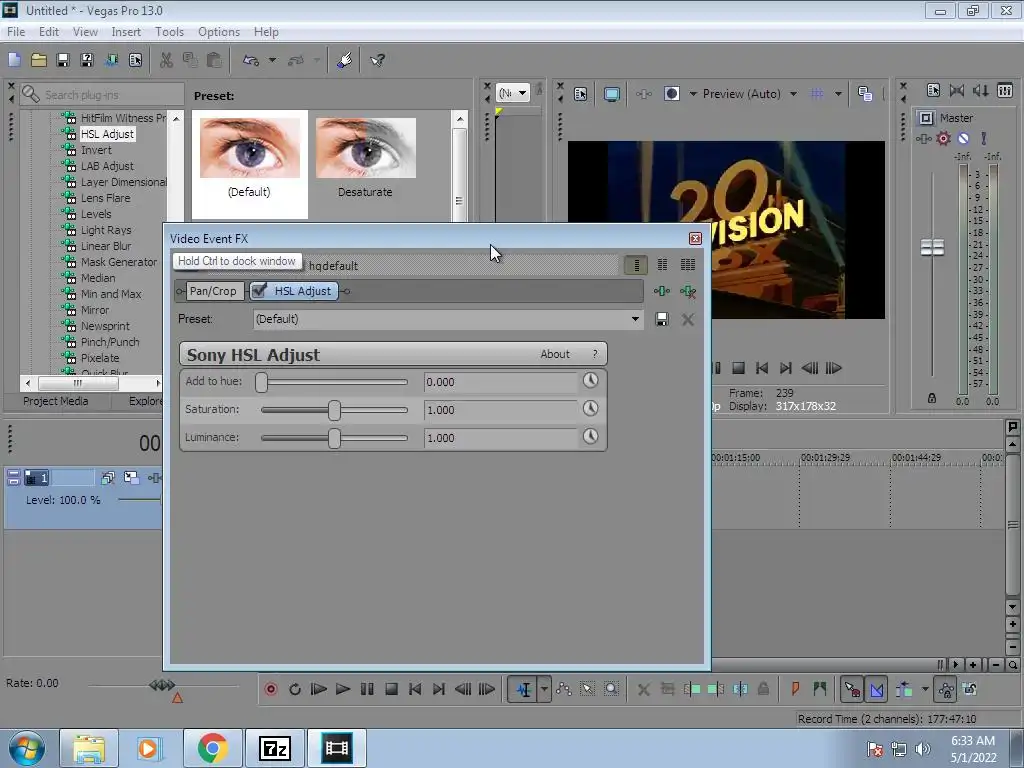Click the Luminance slider handle
Viewport: 1024px width, 768px height.
pos(334,438)
